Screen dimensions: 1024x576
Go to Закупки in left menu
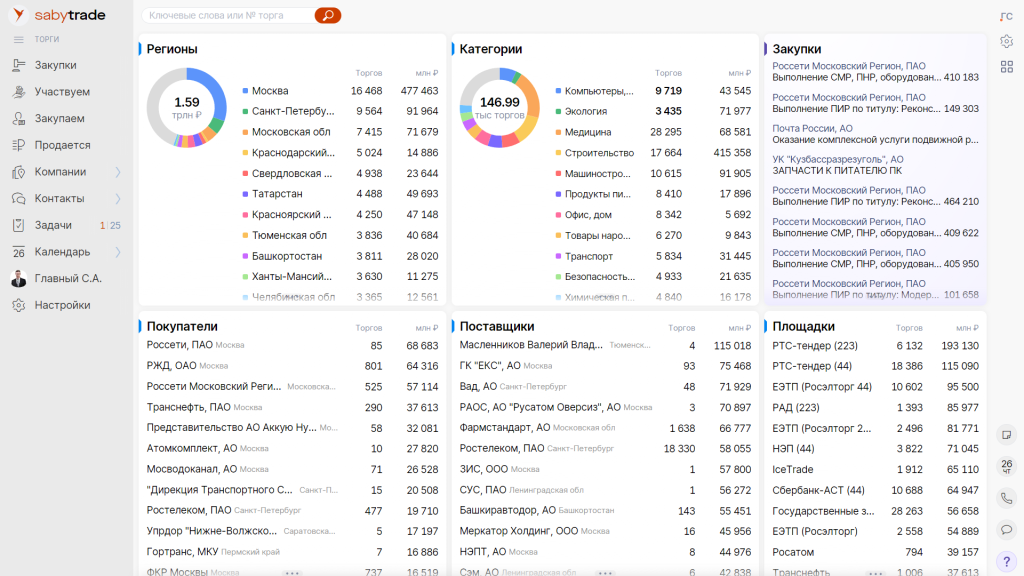point(55,65)
